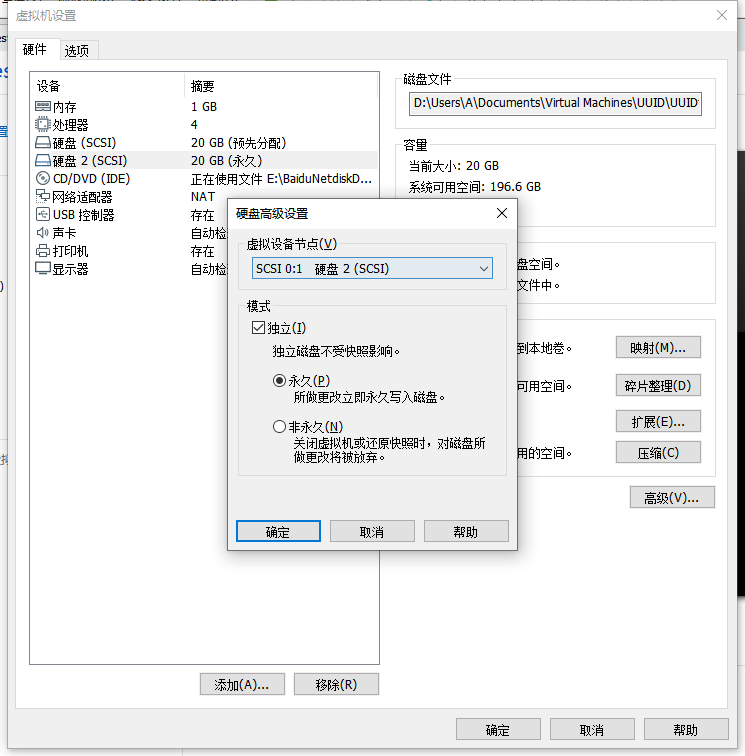Switch to the 硬件 tab
Image resolution: width=745 pixels, height=756 pixels.
[x=35, y=49]
